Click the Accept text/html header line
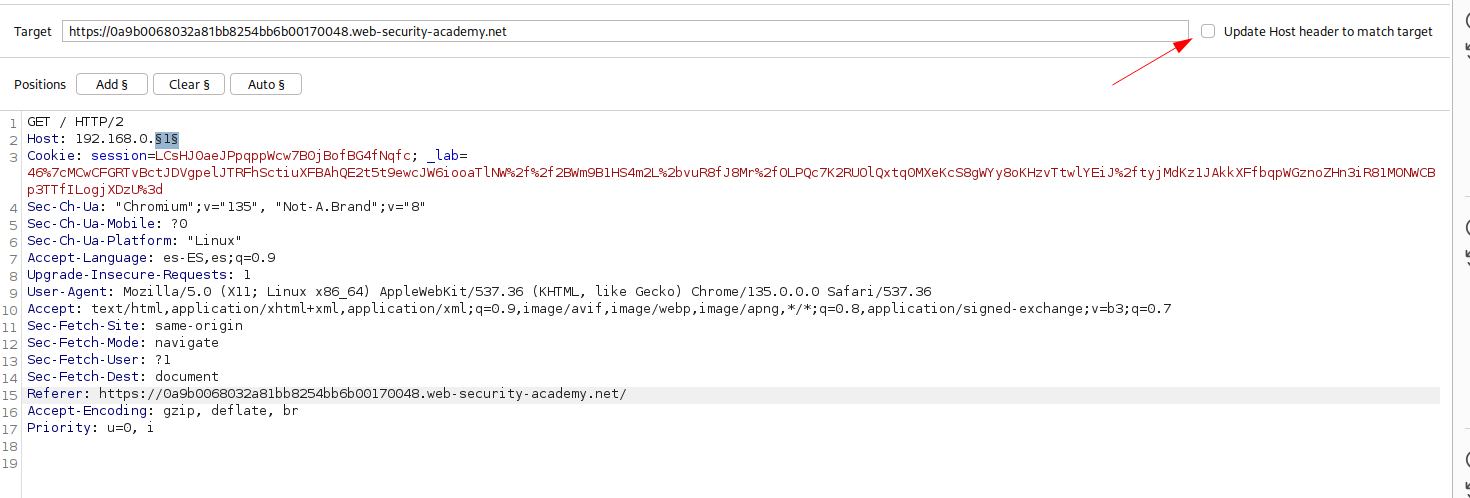This screenshot has width=1470, height=498. (x=599, y=308)
